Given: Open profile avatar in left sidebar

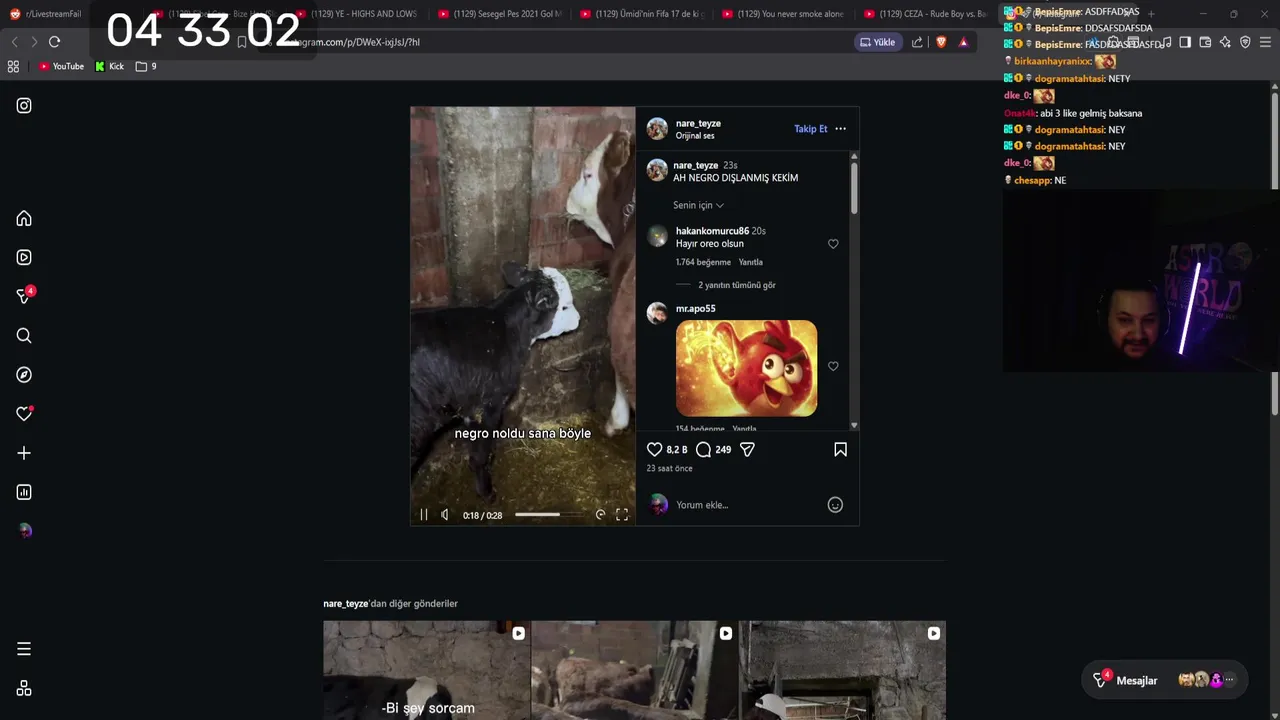Looking at the screenshot, I should click(x=25, y=531).
